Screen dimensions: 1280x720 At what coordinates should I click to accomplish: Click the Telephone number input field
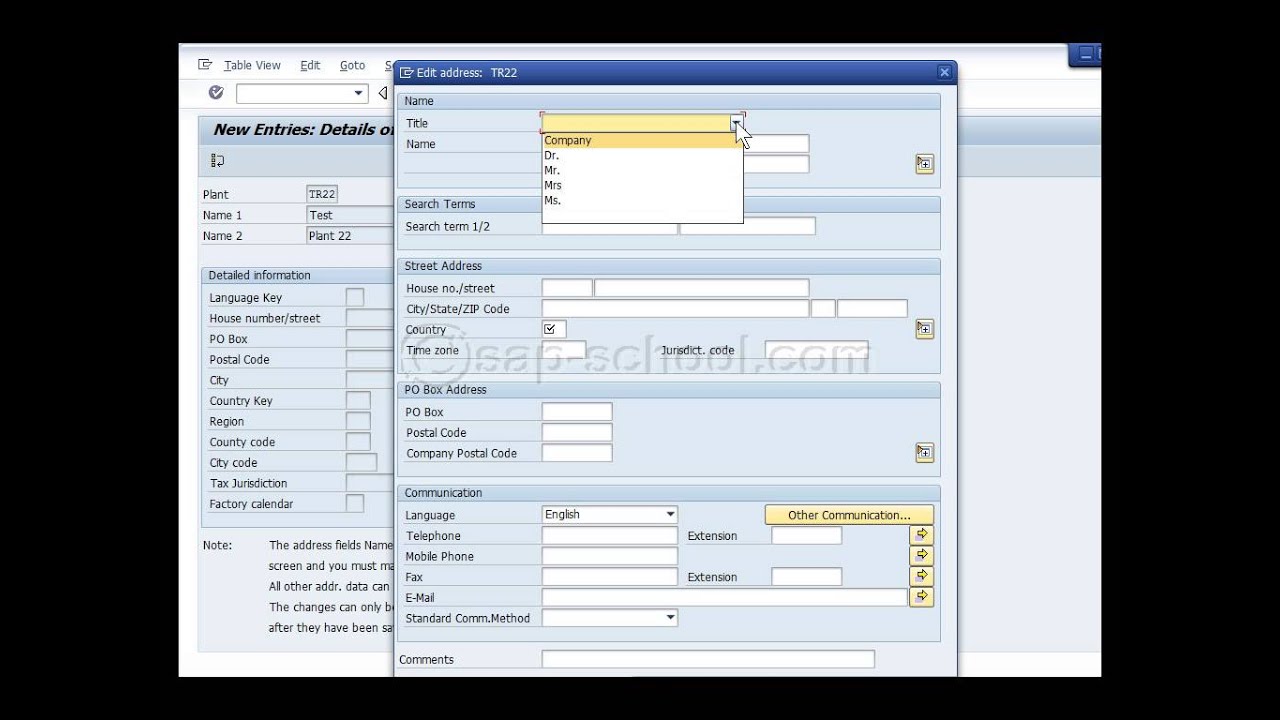[610, 536]
